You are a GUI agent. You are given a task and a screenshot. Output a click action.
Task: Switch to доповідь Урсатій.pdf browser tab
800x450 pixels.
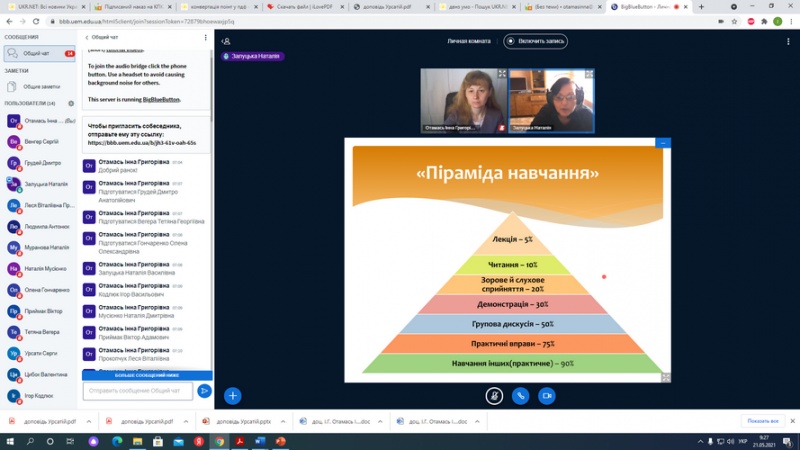pos(391,7)
